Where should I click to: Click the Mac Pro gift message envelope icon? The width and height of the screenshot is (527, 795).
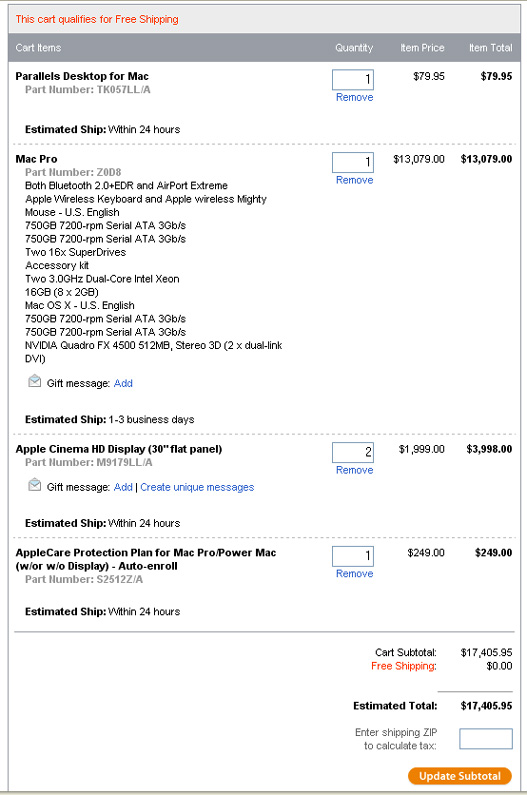pos(34,381)
